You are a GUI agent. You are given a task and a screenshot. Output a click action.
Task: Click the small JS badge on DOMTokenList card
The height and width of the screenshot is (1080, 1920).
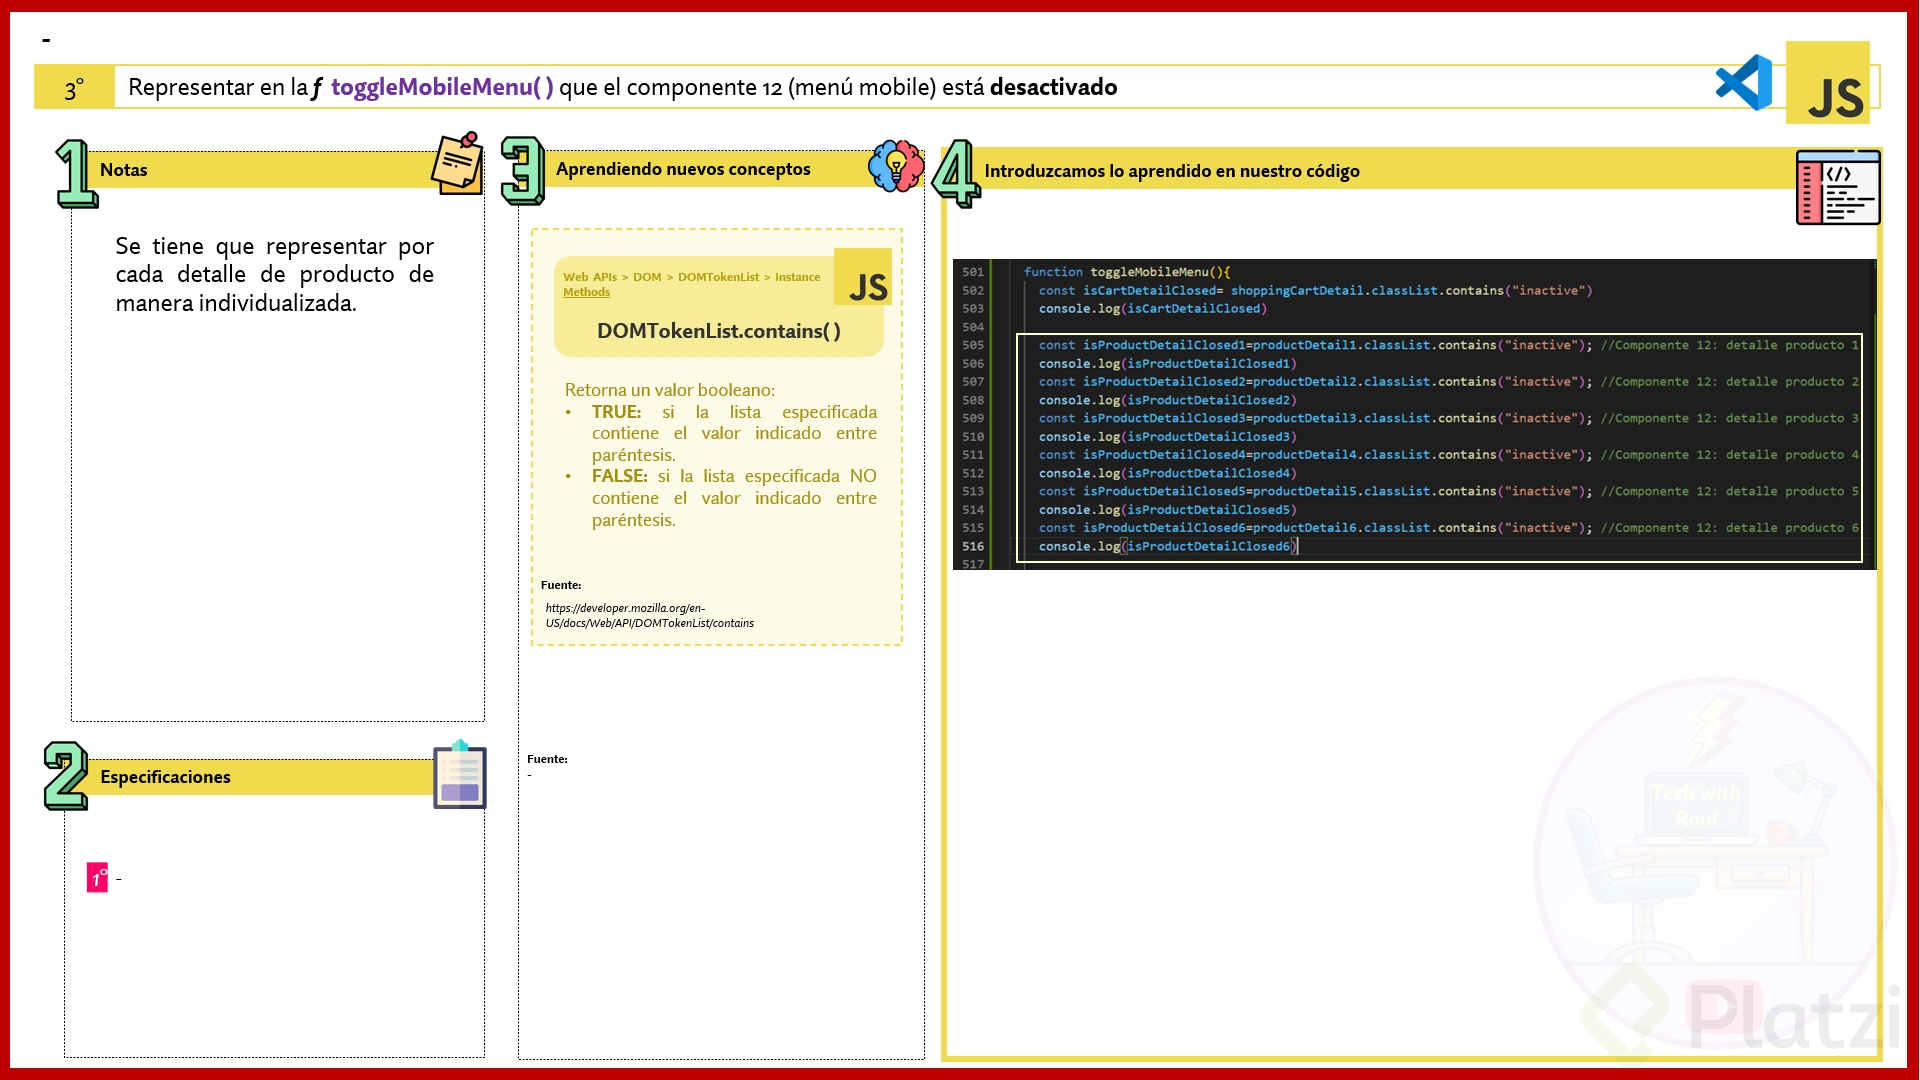[x=864, y=277]
